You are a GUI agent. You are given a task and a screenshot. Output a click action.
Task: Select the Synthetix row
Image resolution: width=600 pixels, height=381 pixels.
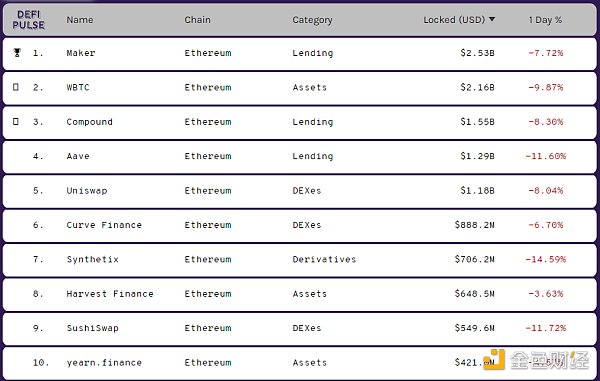300,260
